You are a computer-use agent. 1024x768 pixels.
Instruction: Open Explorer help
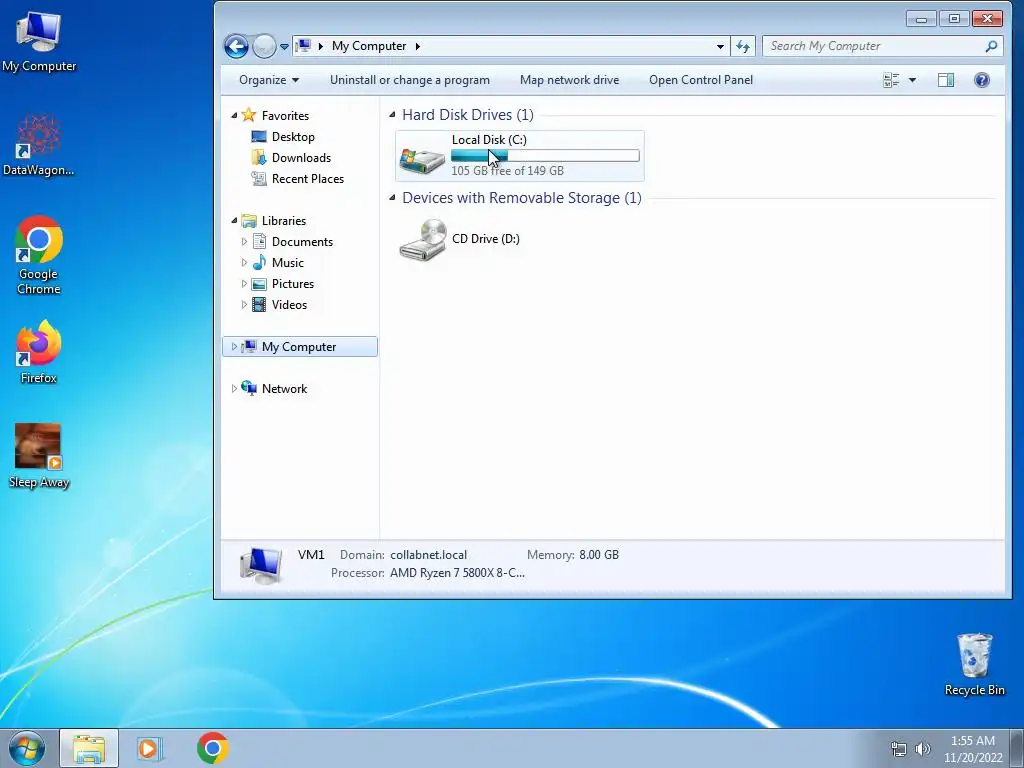tap(982, 80)
